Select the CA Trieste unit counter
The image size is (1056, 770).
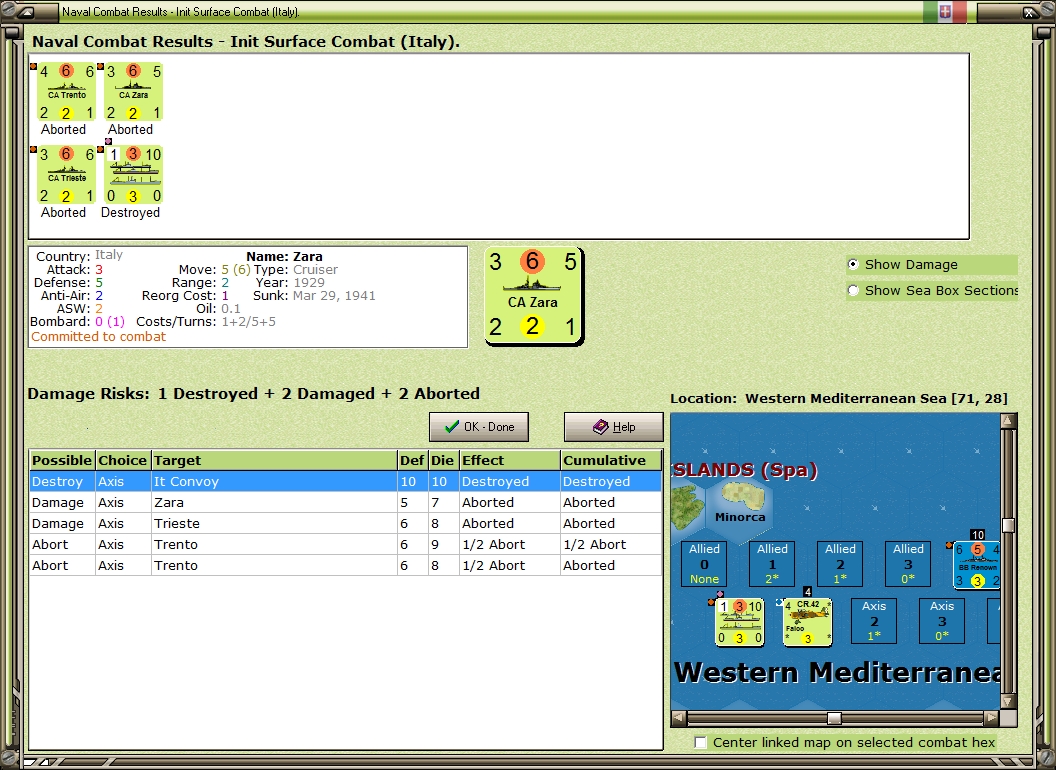coord(66,174)
